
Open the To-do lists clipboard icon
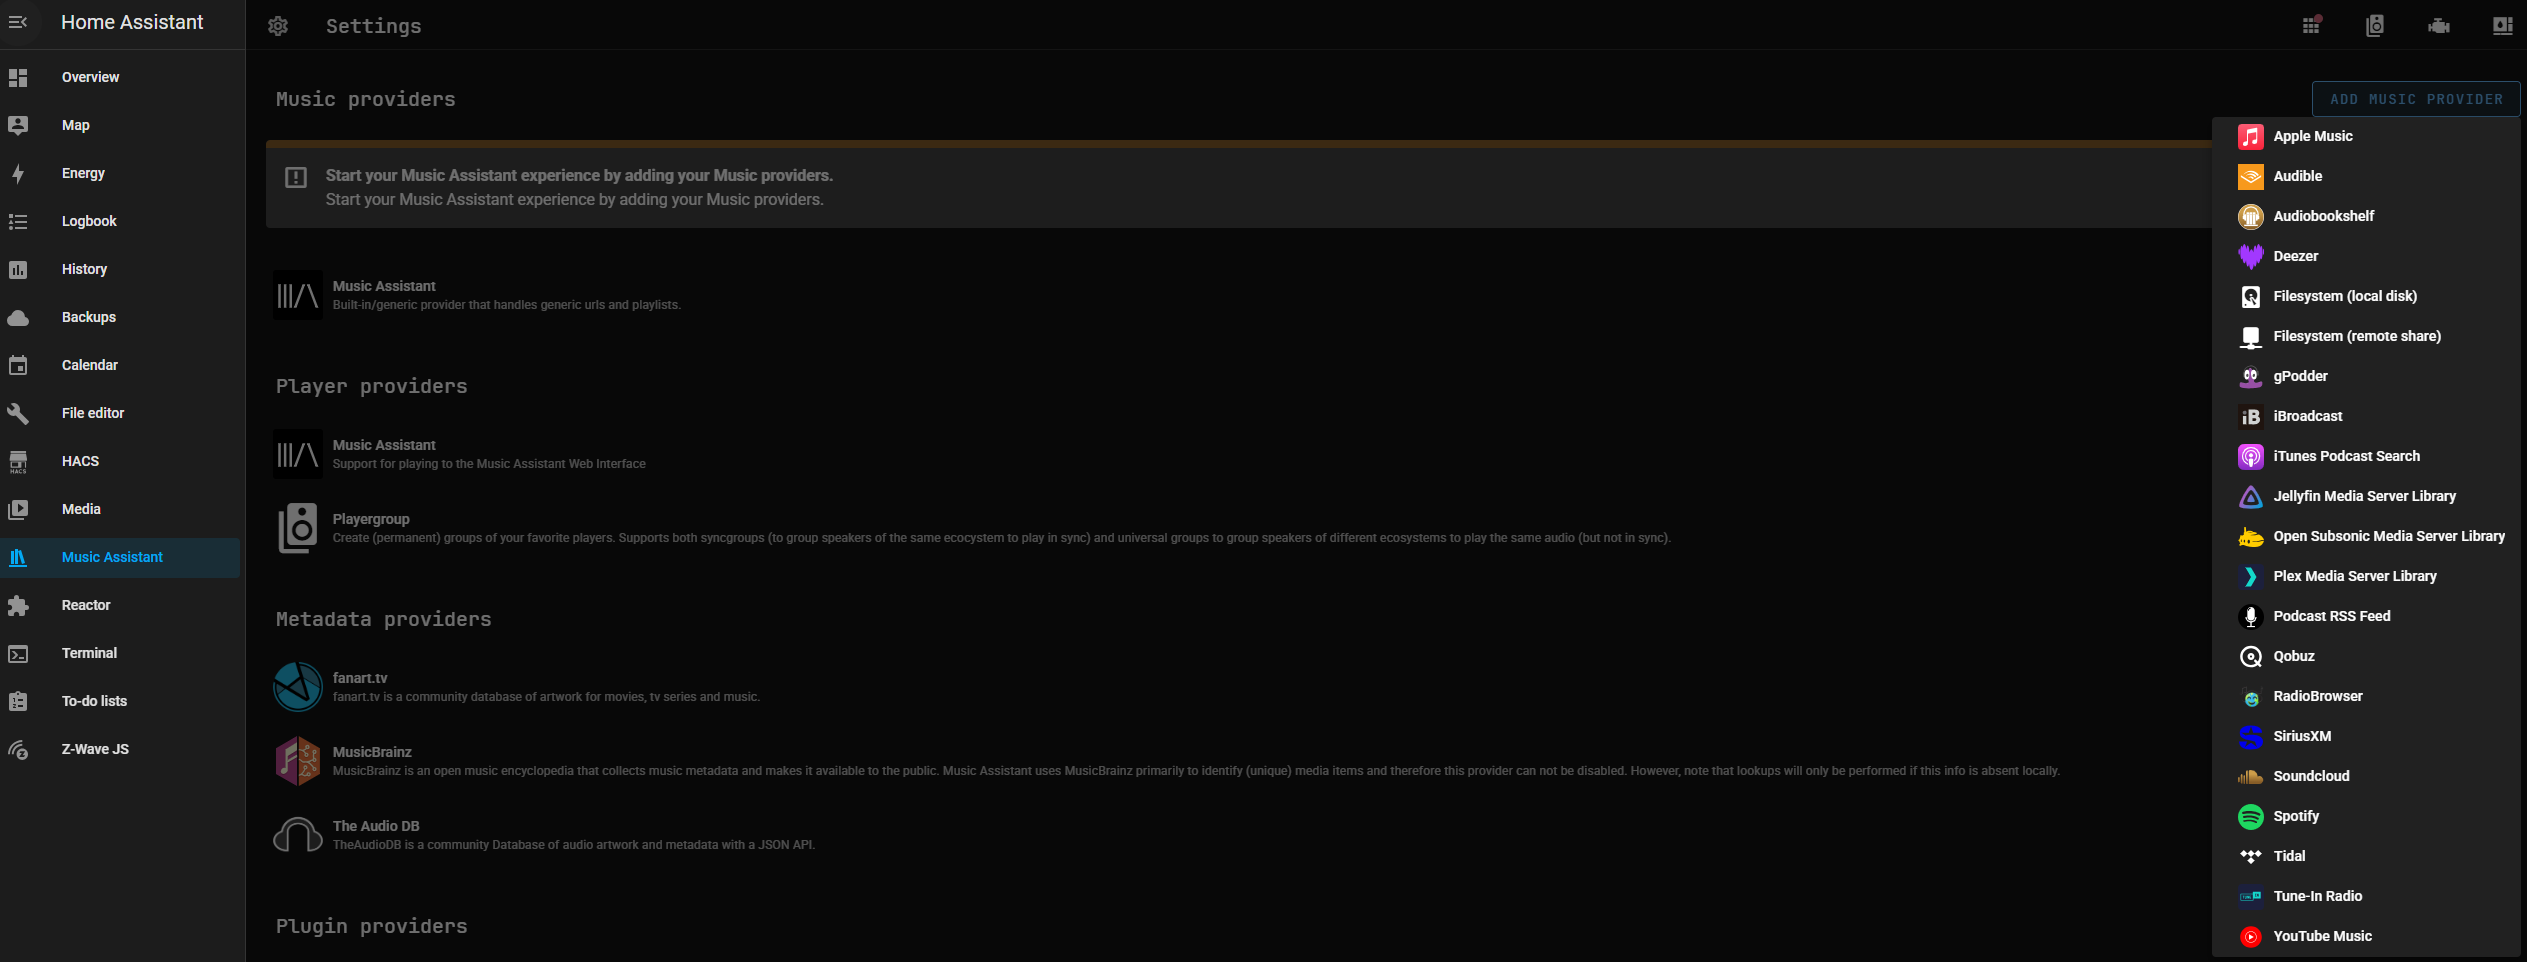click(18, 701)
